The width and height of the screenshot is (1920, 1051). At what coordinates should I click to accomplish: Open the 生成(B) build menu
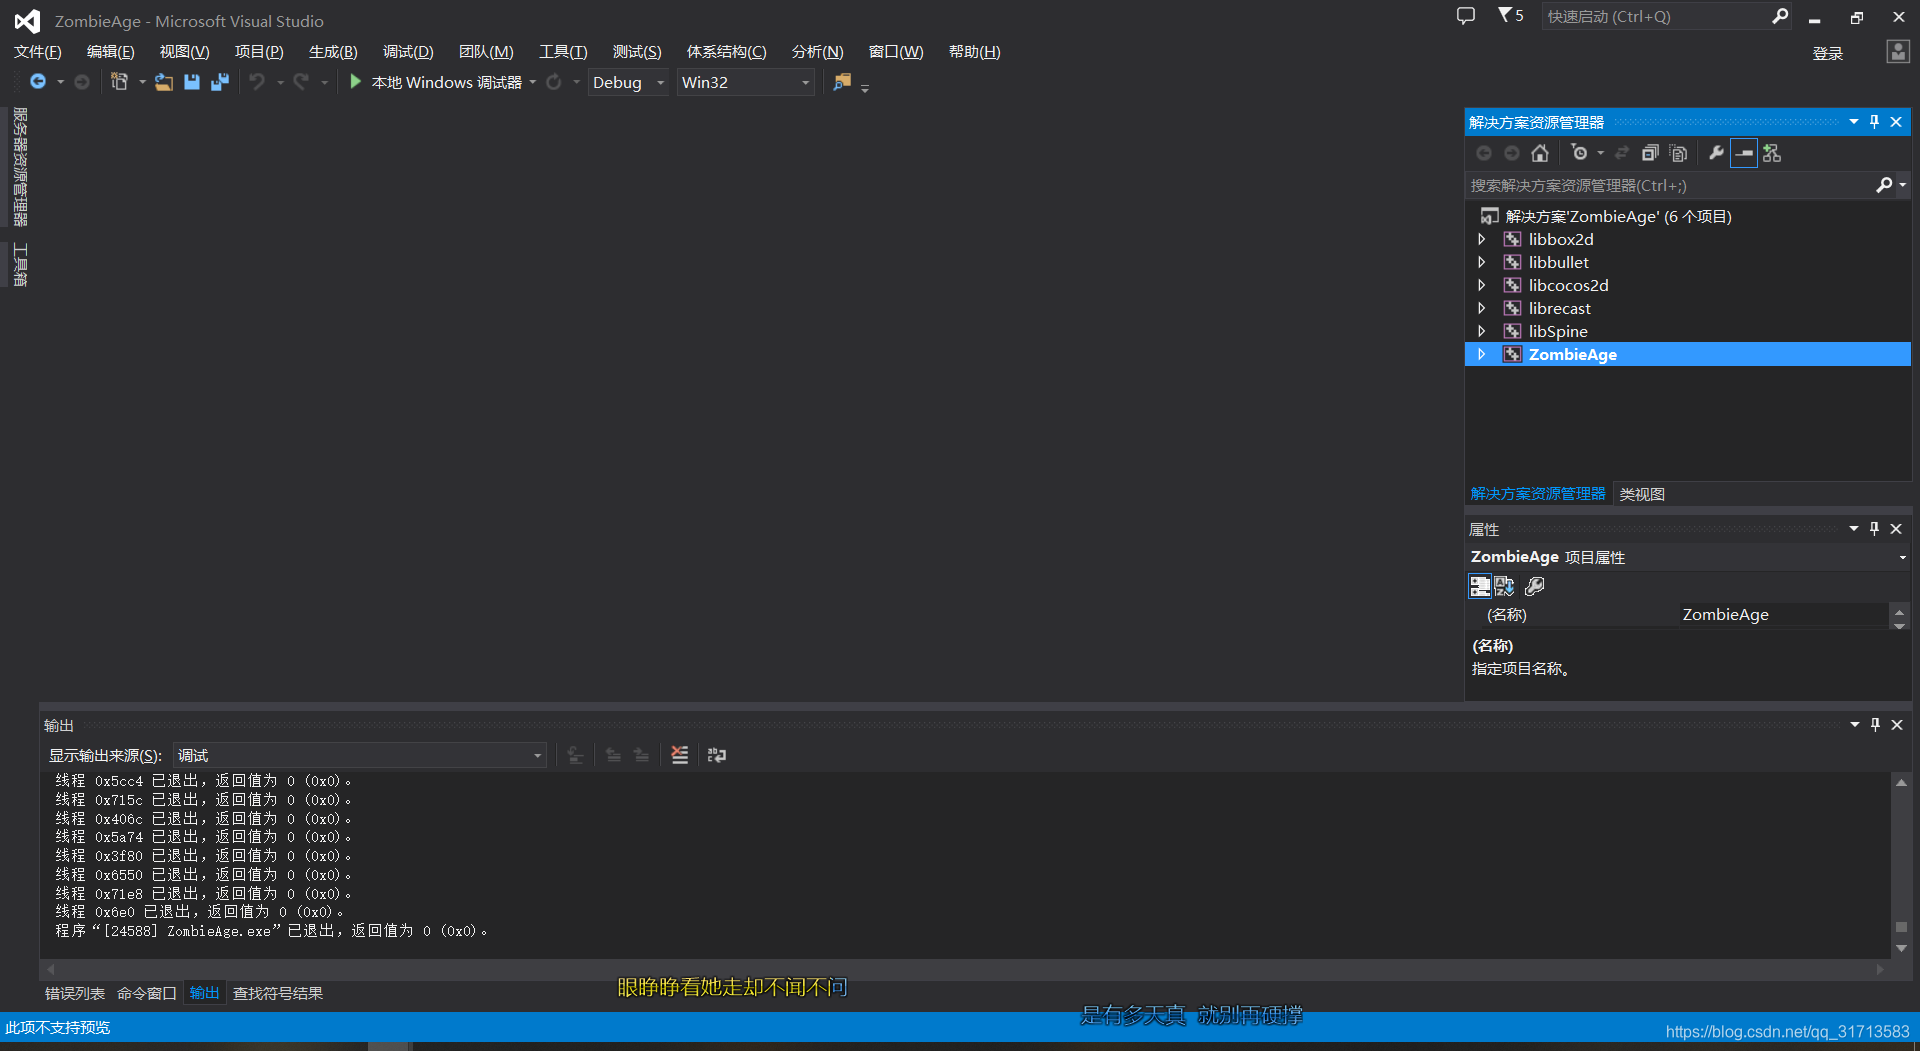[x=333, y=52]
